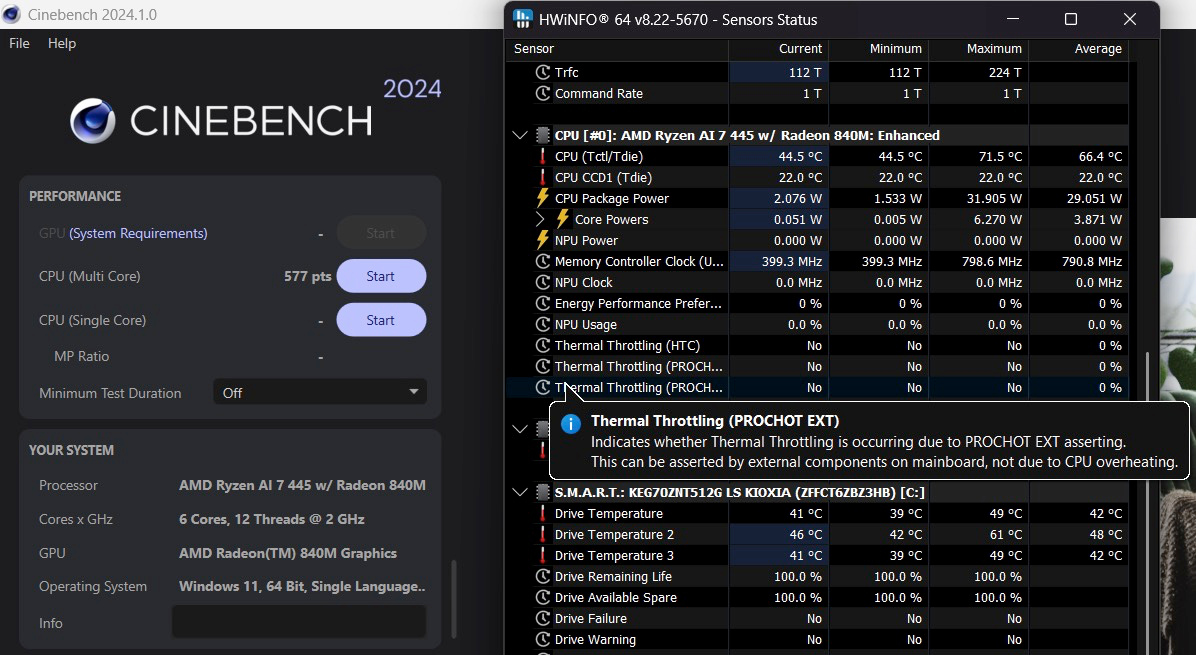Open the File menu in Cinebench
This screenshot has height=655, width=1196.
point(19,43)
